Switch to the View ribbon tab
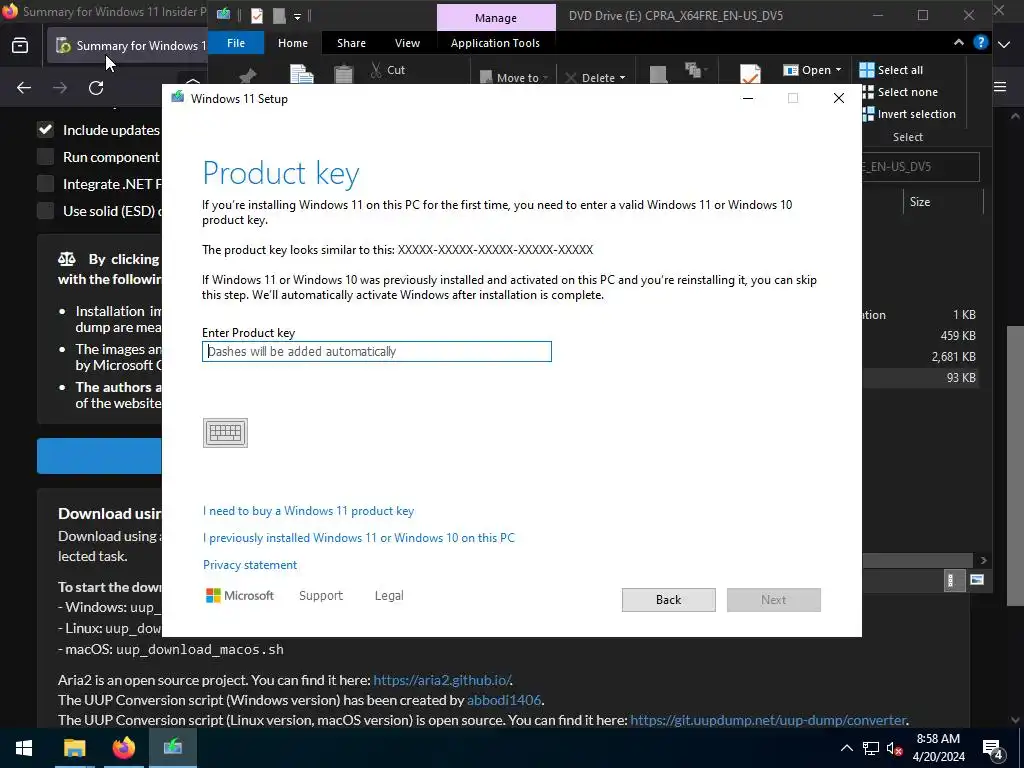 pos(407,43)
